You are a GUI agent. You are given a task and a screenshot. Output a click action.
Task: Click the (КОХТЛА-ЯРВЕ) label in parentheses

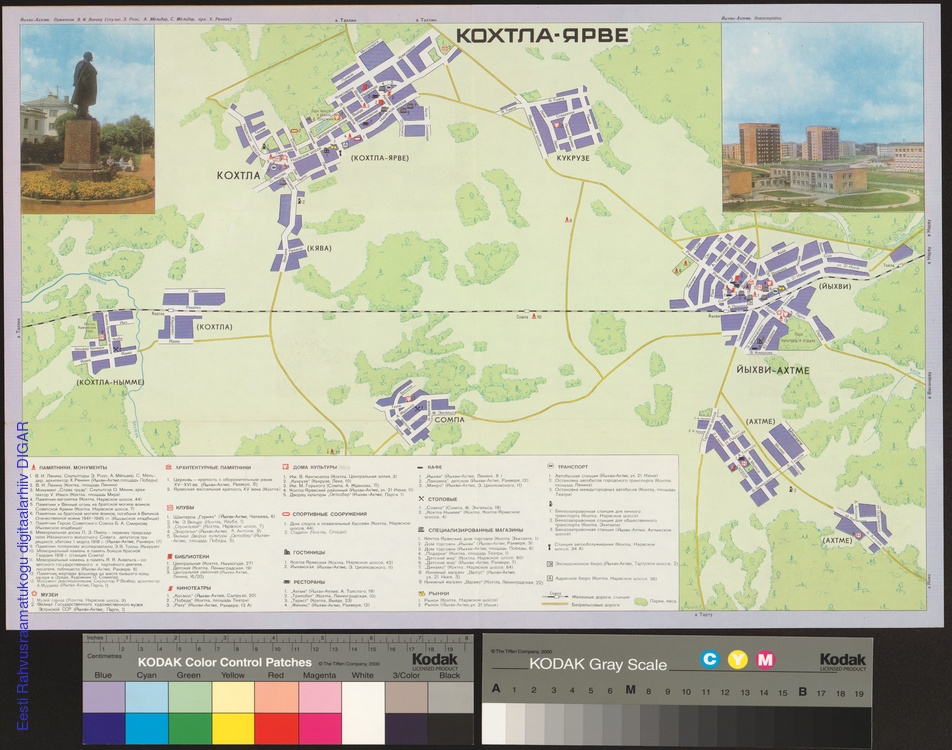tap(379, 158)
